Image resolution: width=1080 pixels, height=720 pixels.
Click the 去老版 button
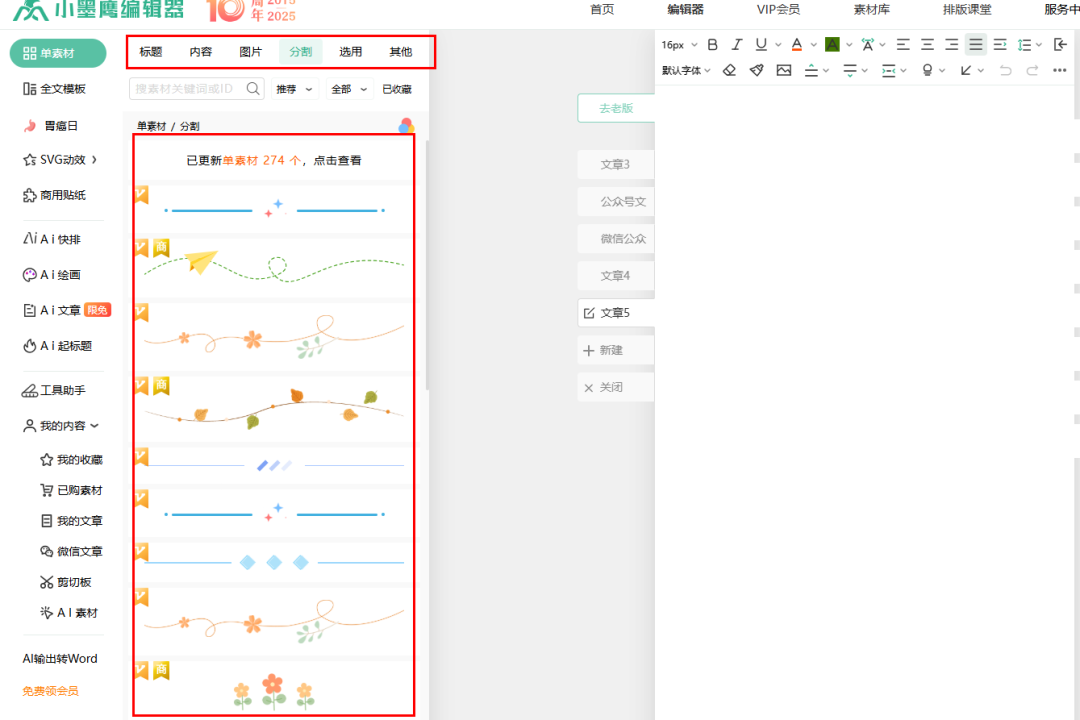click(616, 108)
